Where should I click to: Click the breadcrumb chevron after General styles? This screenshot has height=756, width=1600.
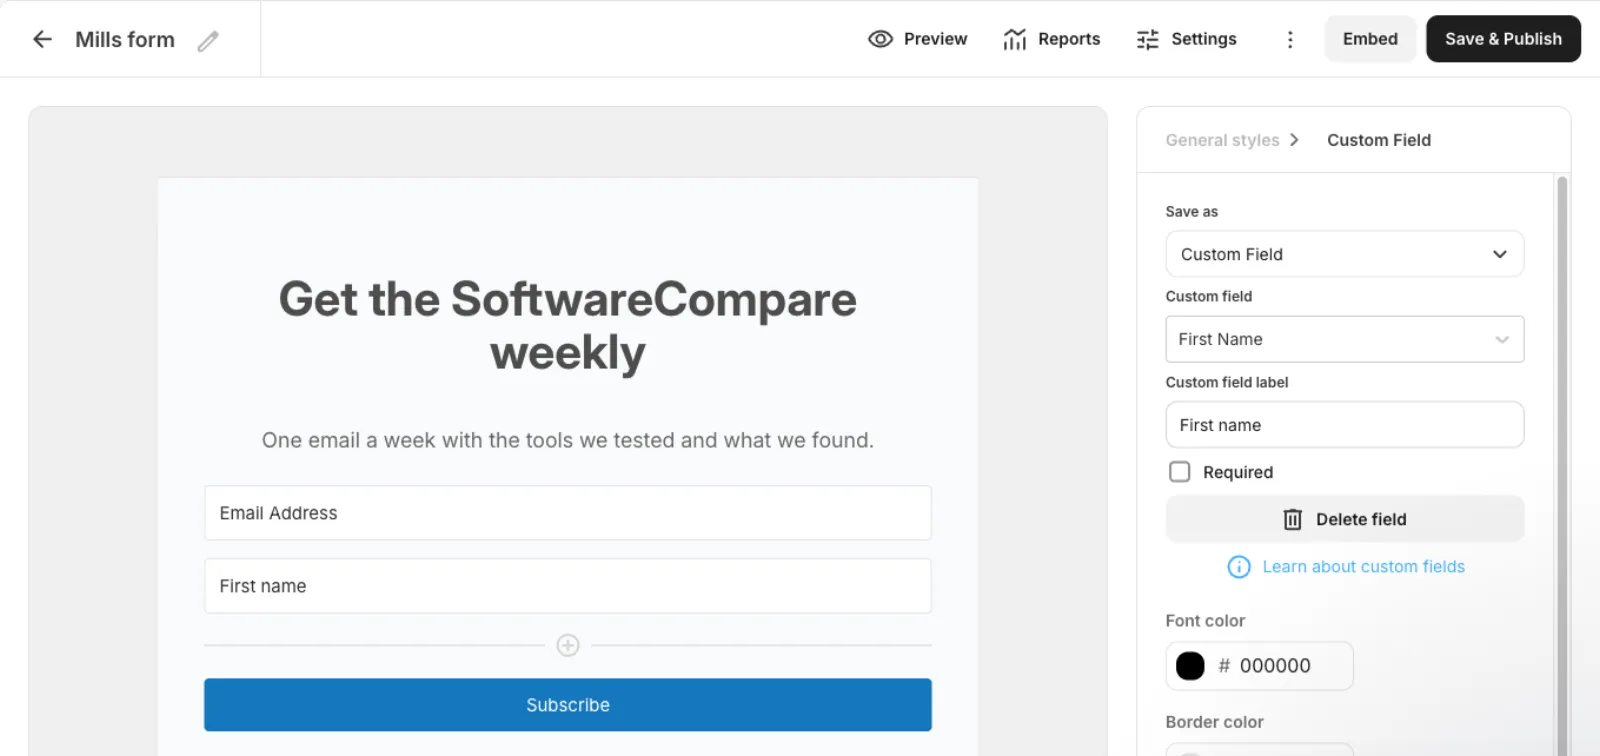coord(1294,140)
